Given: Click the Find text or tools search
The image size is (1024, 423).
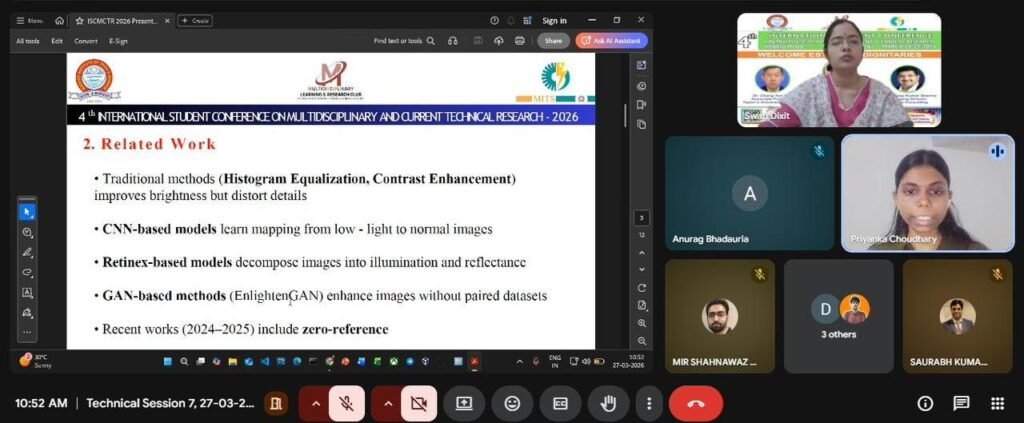Looking at the screenshot, I should click(404, 41).
